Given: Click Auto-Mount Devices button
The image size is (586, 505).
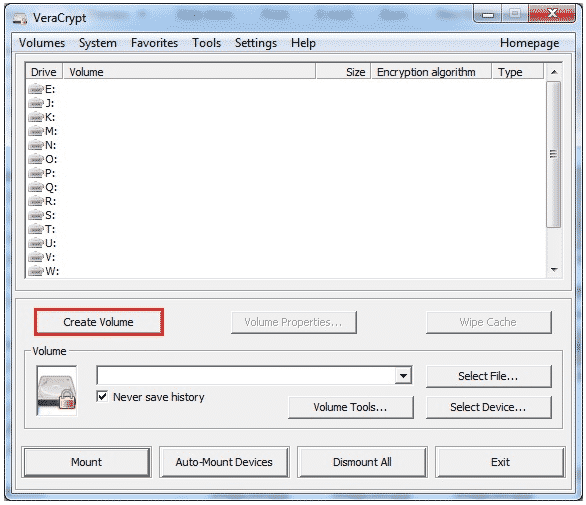Looking at the screenshot, I should coord(224,462).
